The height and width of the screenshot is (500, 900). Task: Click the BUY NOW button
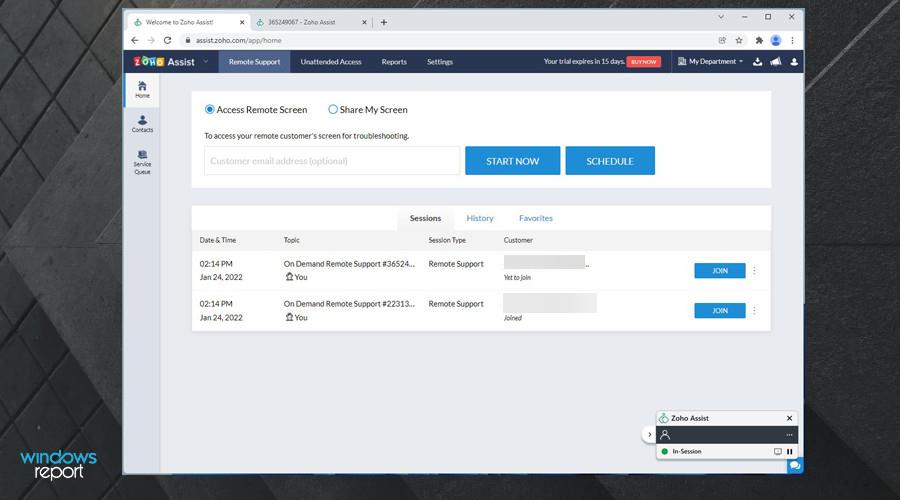pyautogui.click(x=643, y=61)
